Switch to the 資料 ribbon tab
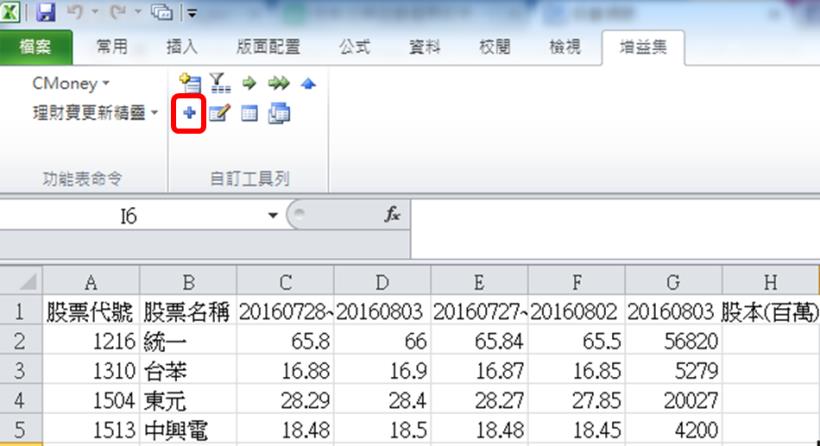This screenshot has height=446, width=820. [x=425, y=47]
